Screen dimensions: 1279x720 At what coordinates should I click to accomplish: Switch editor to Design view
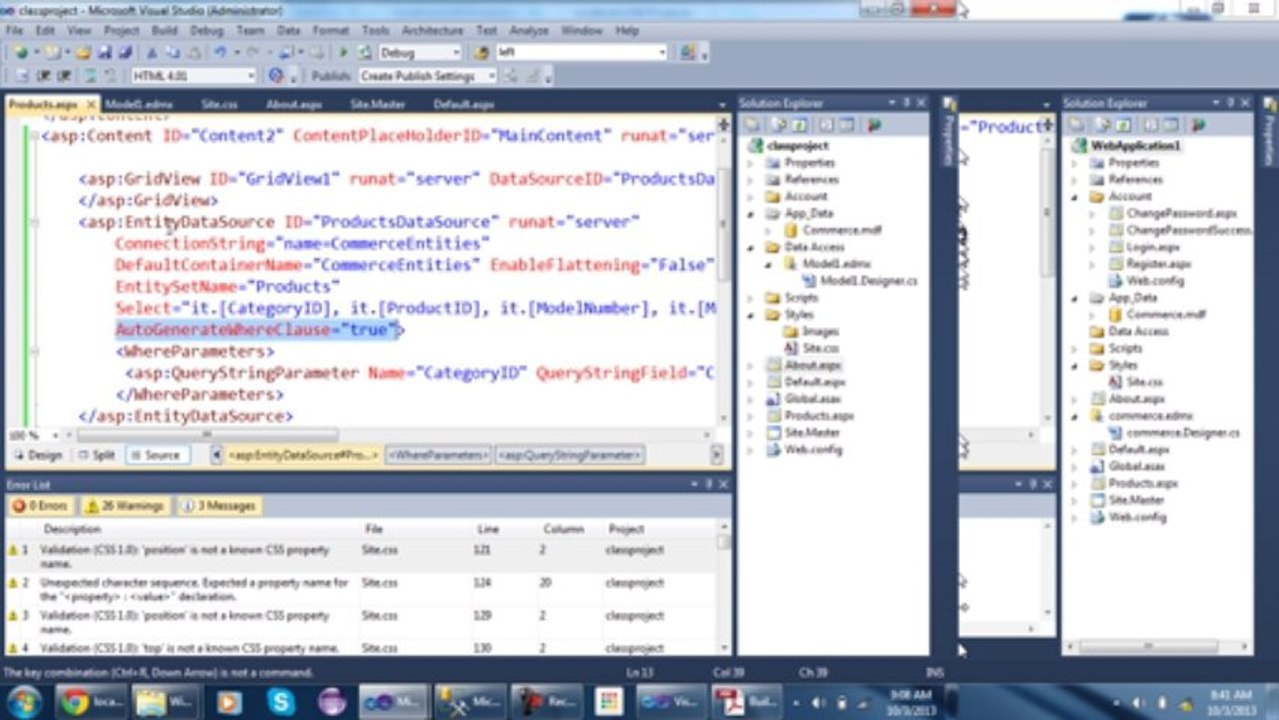[x=37, y=455]
